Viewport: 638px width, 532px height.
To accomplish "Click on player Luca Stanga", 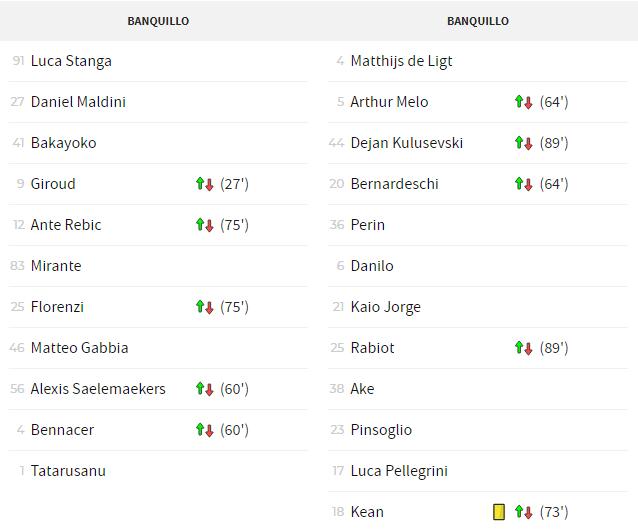I will [71, 61].
